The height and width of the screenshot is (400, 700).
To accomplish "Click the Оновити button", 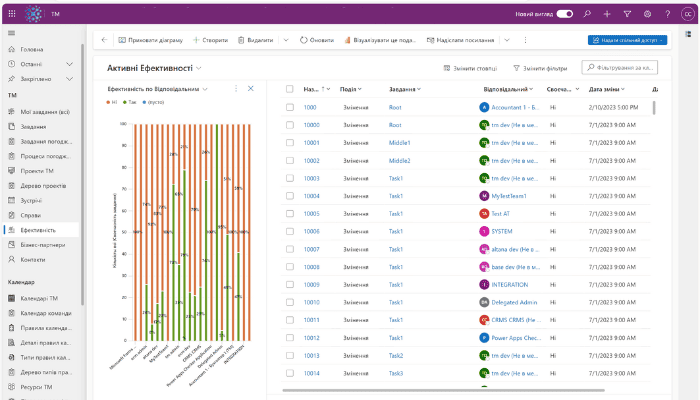I will pyautogui.click(x=317, y=40).
